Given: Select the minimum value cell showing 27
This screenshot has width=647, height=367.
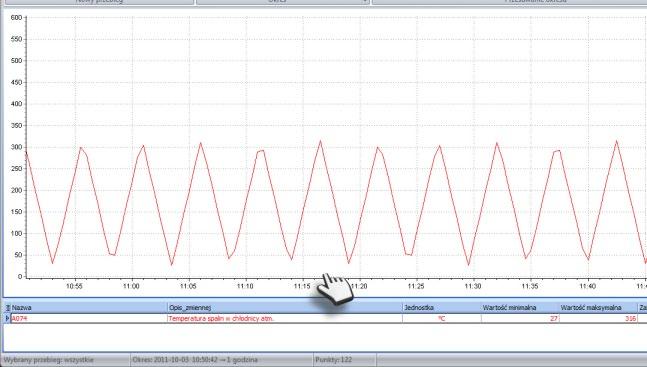Looking at the screenshot, I should (520, 318).
